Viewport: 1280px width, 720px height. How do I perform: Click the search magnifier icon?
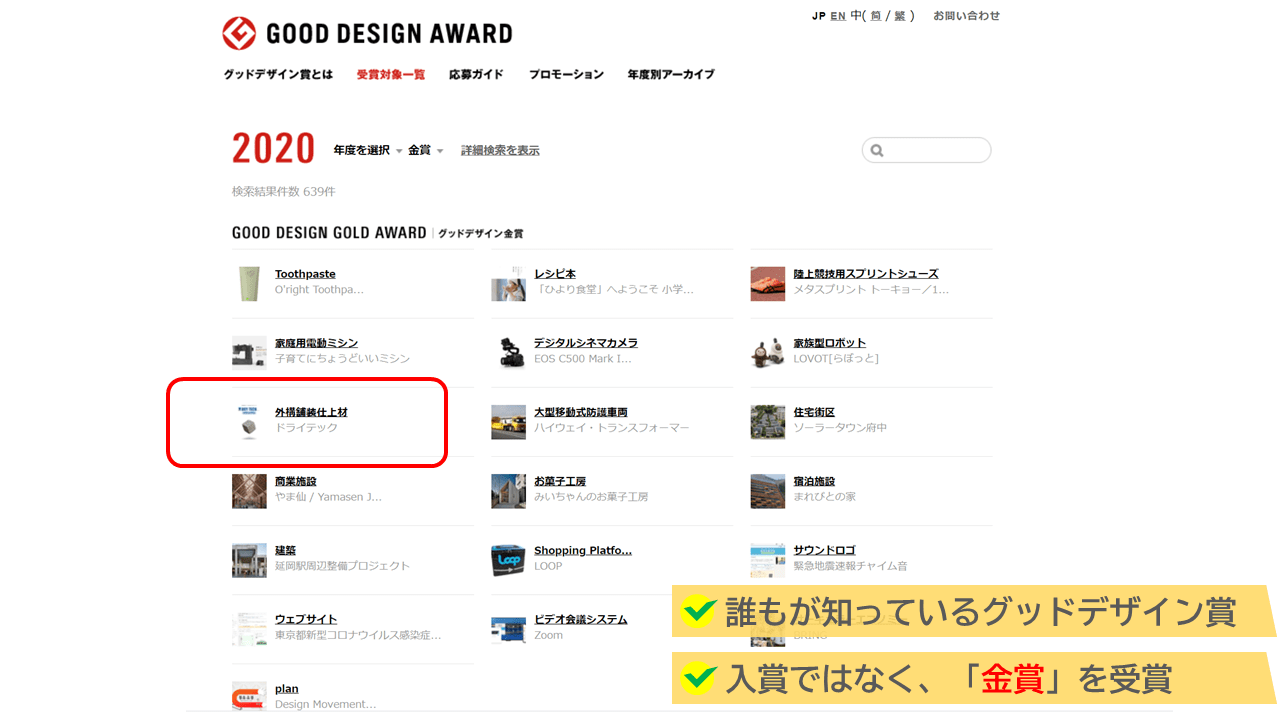click(x=877, y=151)
